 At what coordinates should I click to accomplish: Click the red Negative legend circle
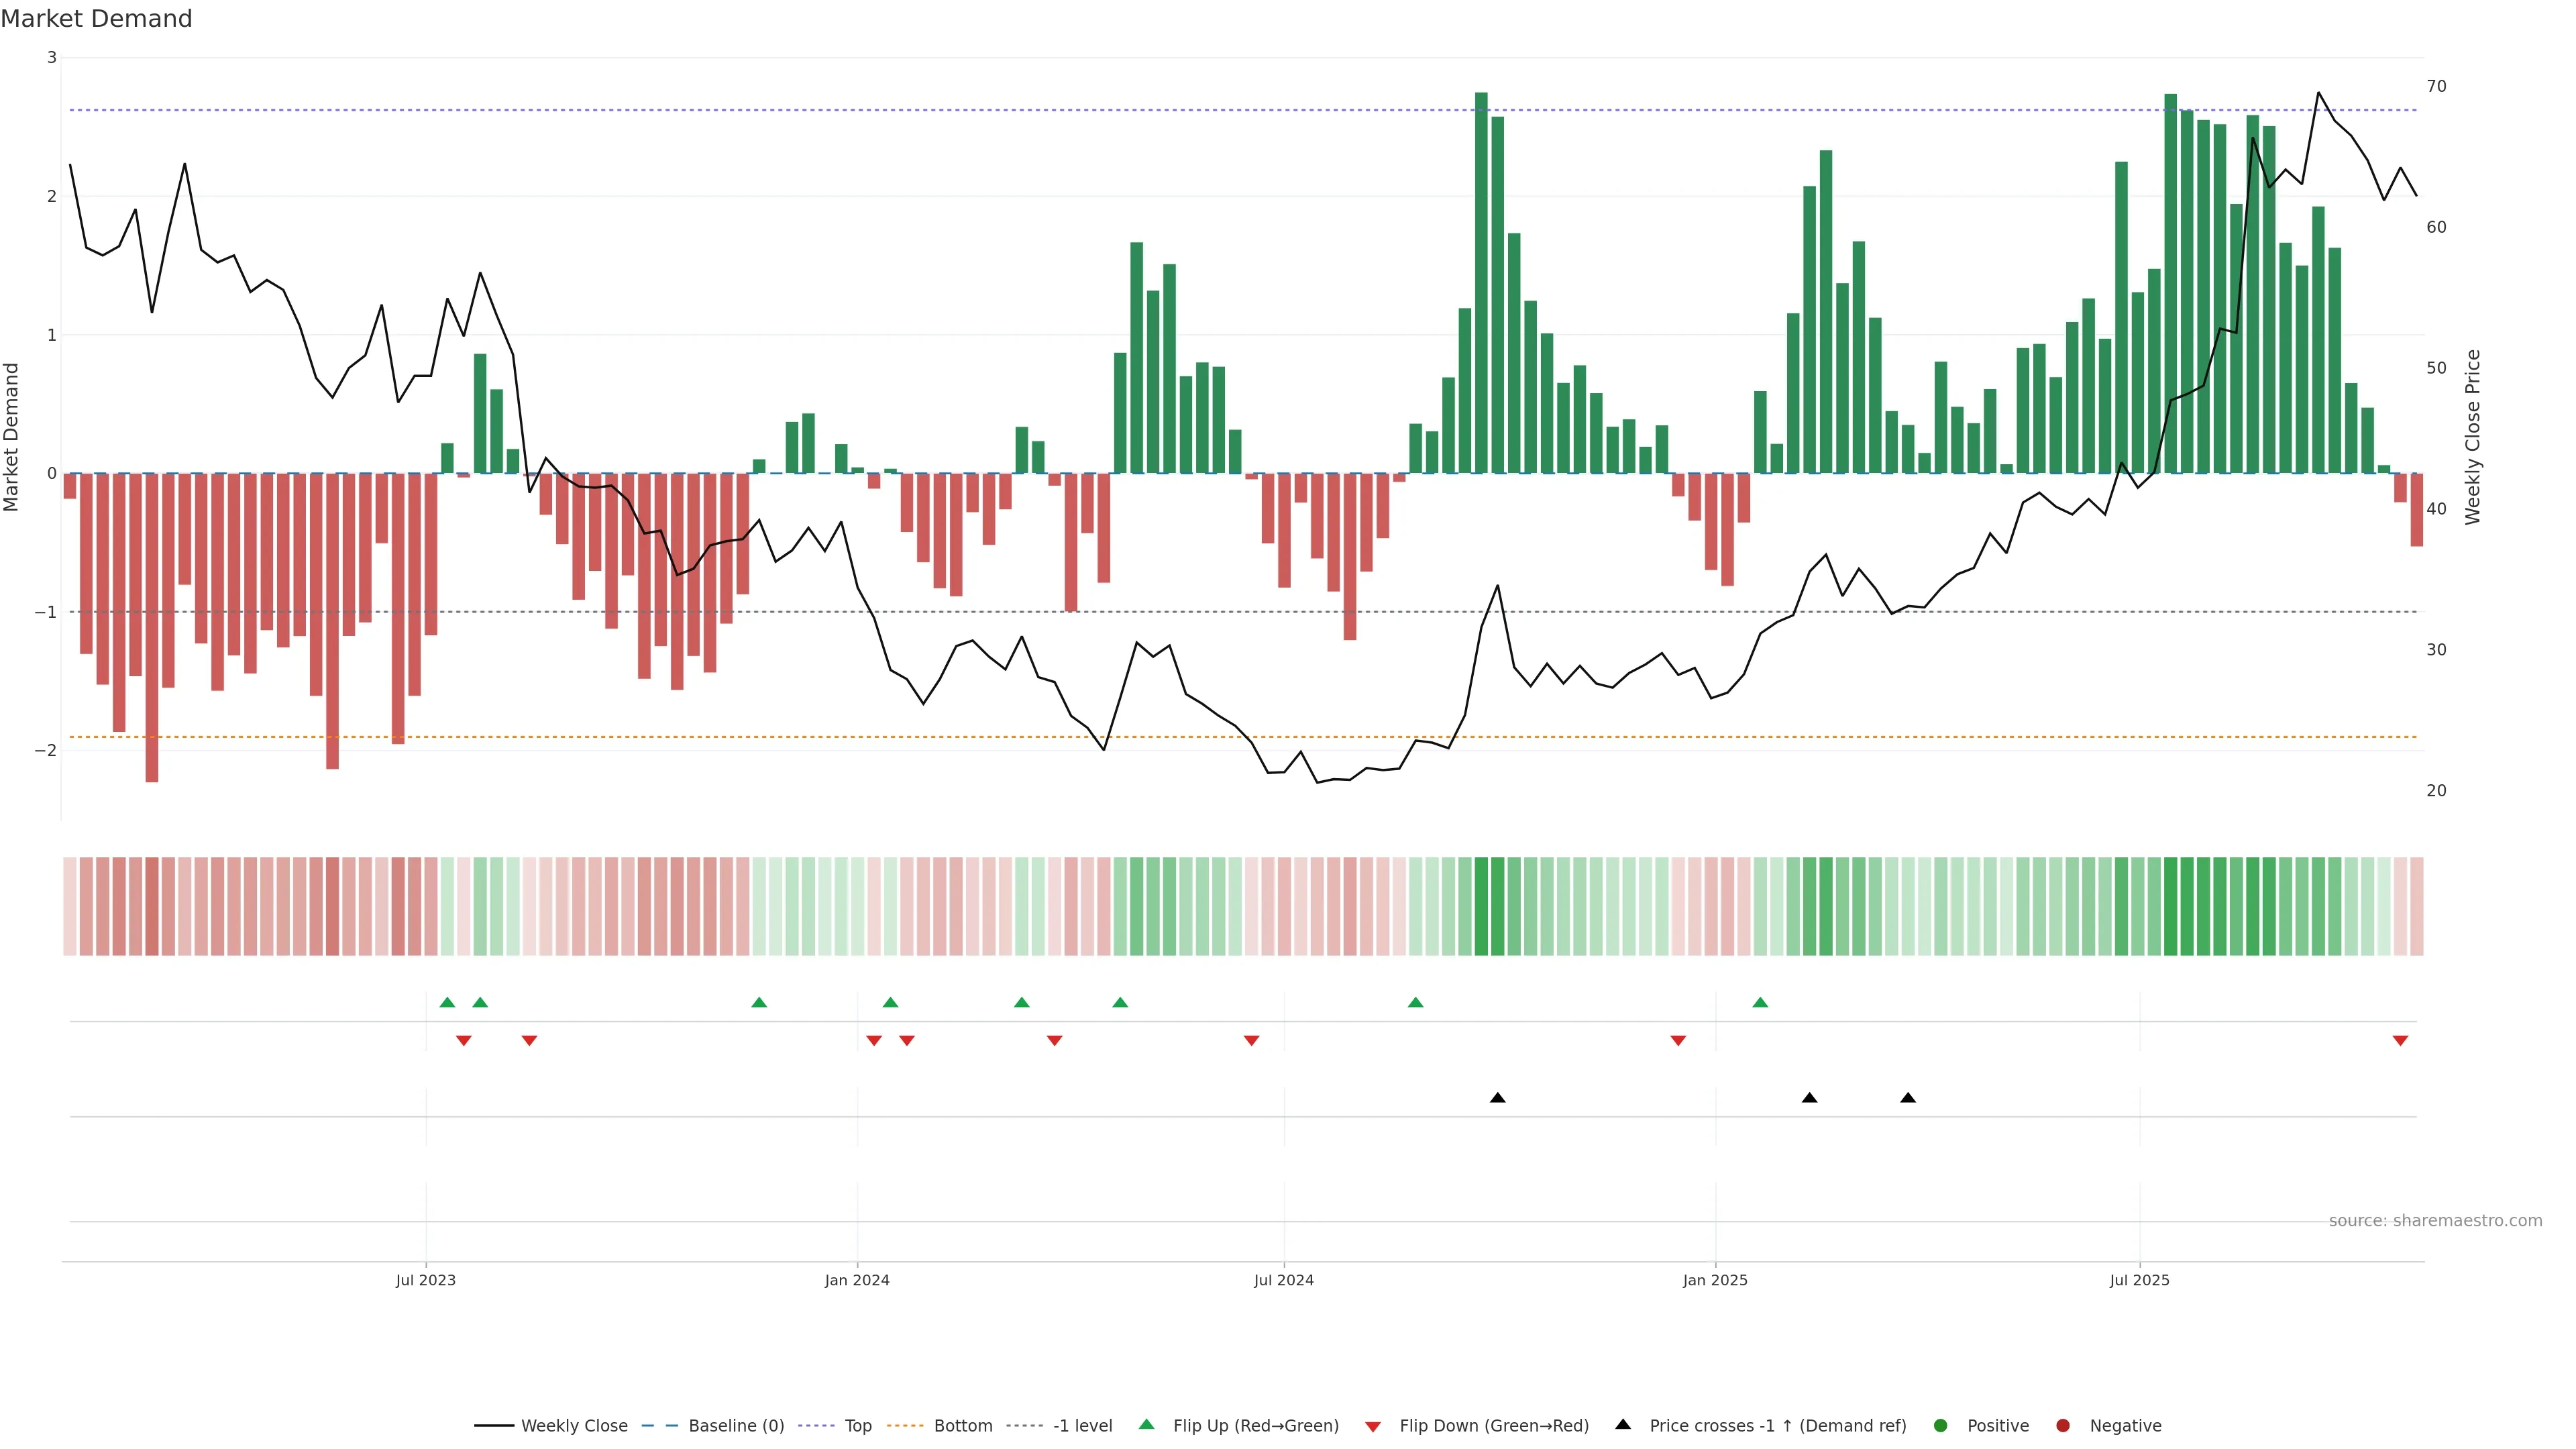[x=2063, y=1425]
